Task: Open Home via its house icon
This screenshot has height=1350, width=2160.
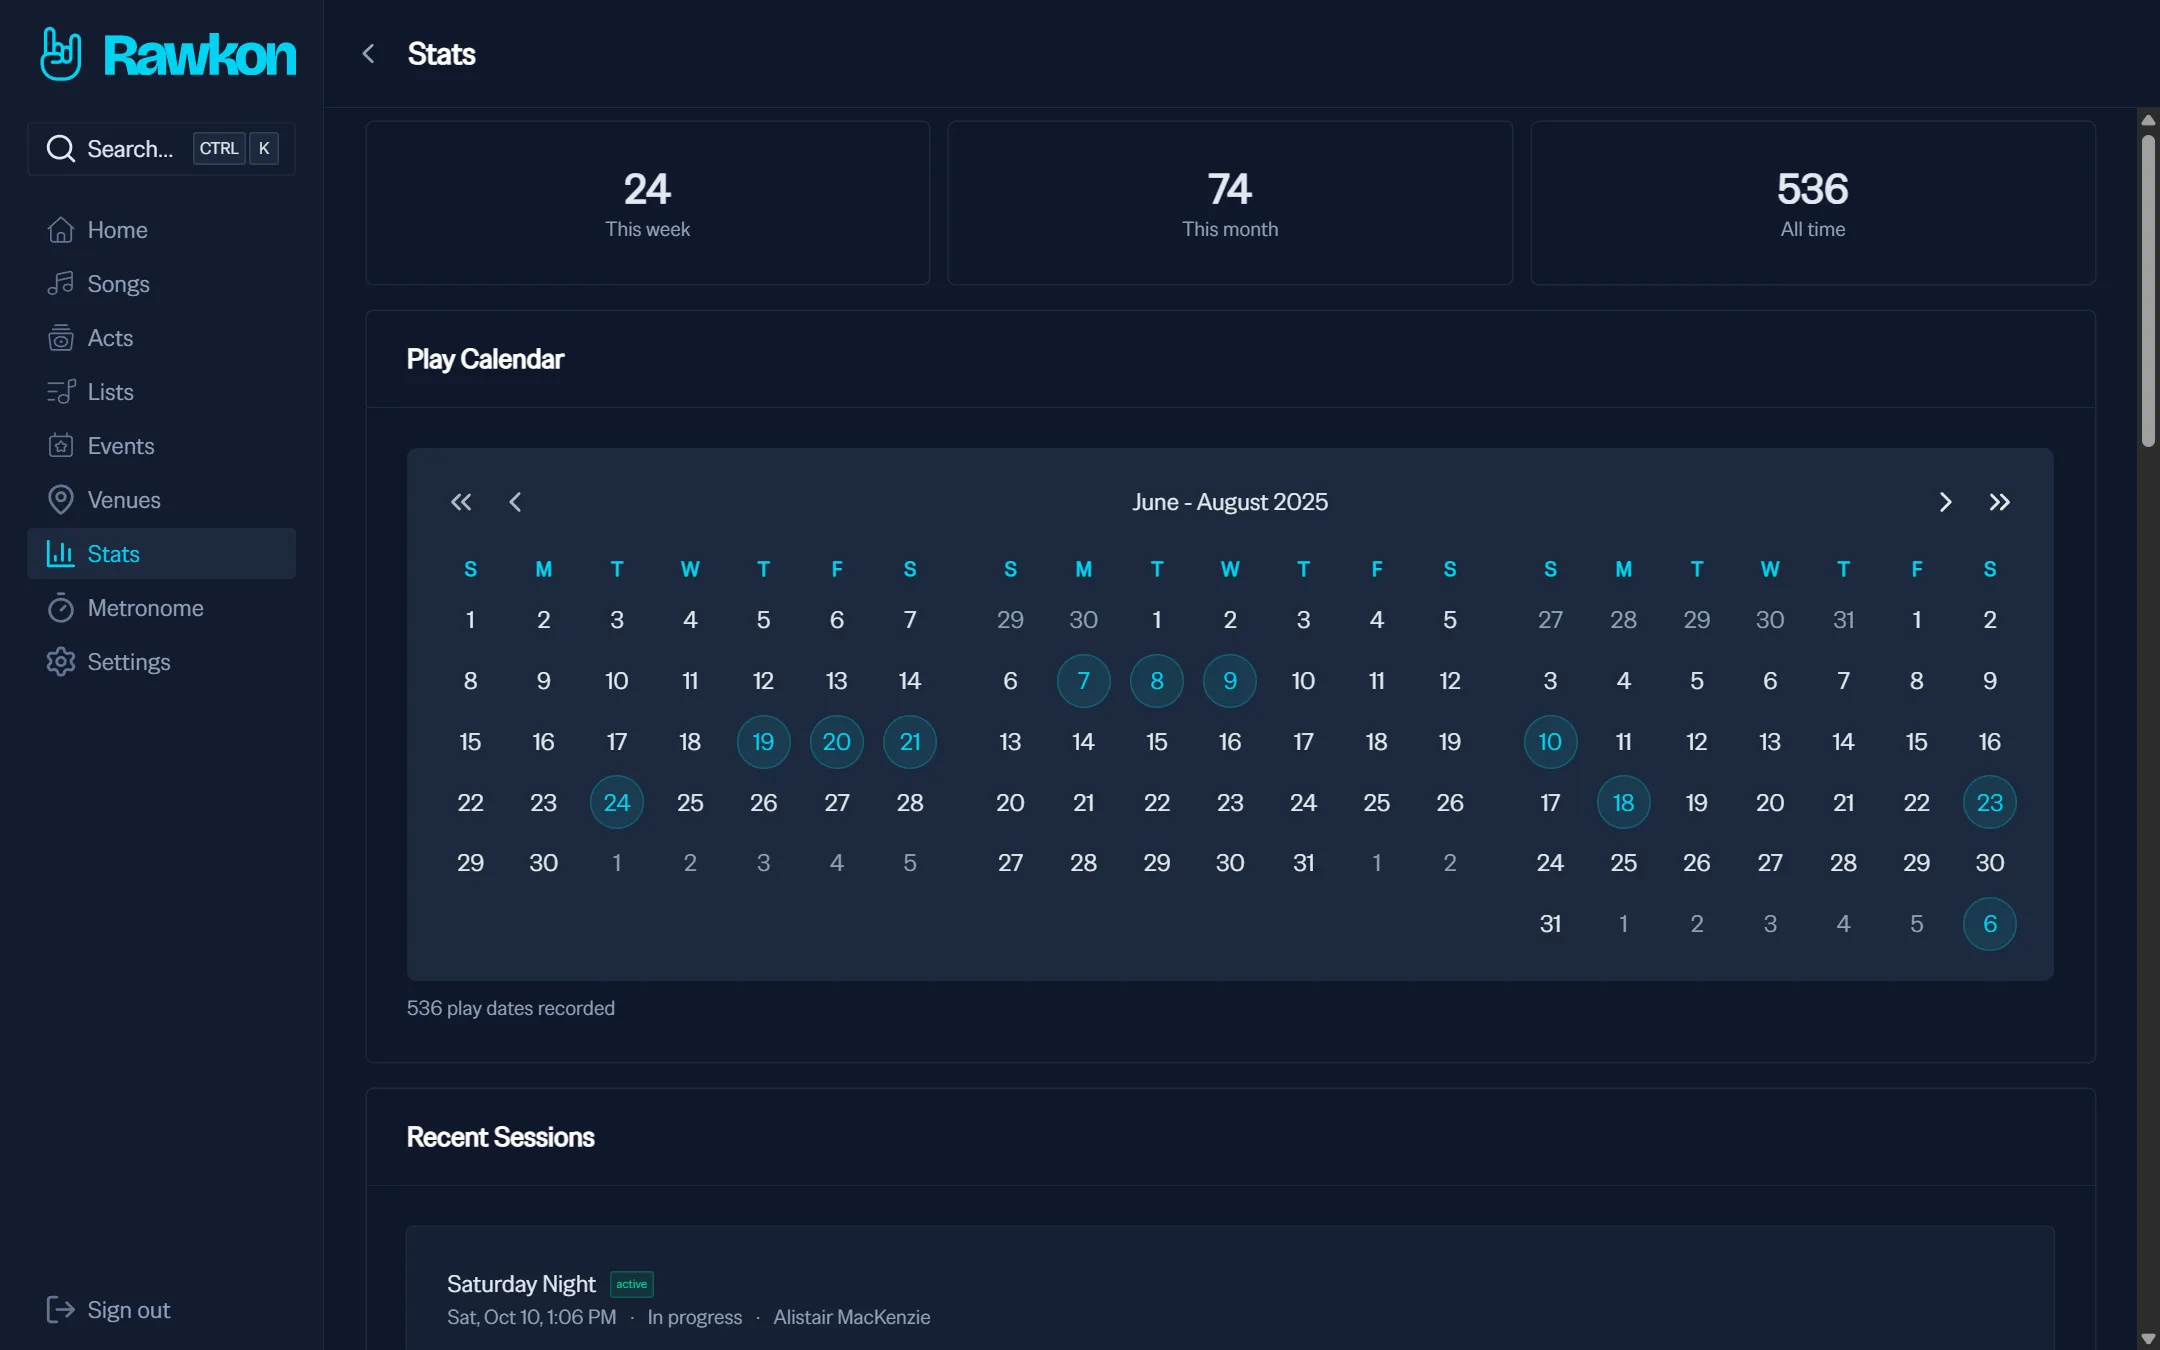Action: (61, 230)
